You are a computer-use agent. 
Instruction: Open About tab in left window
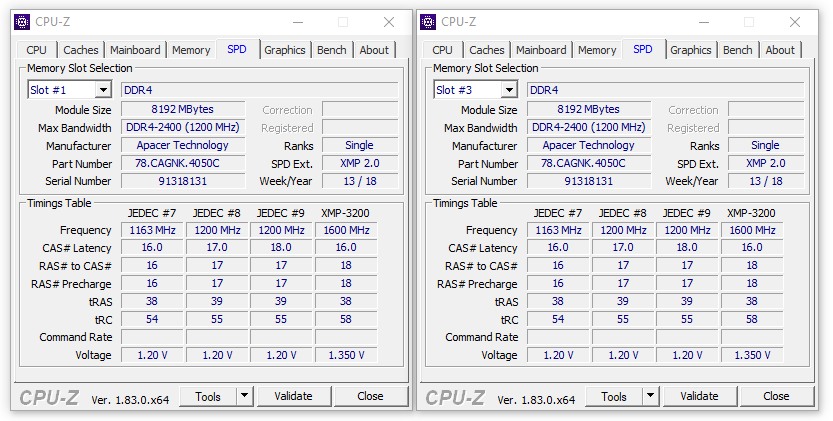[374, 50]
